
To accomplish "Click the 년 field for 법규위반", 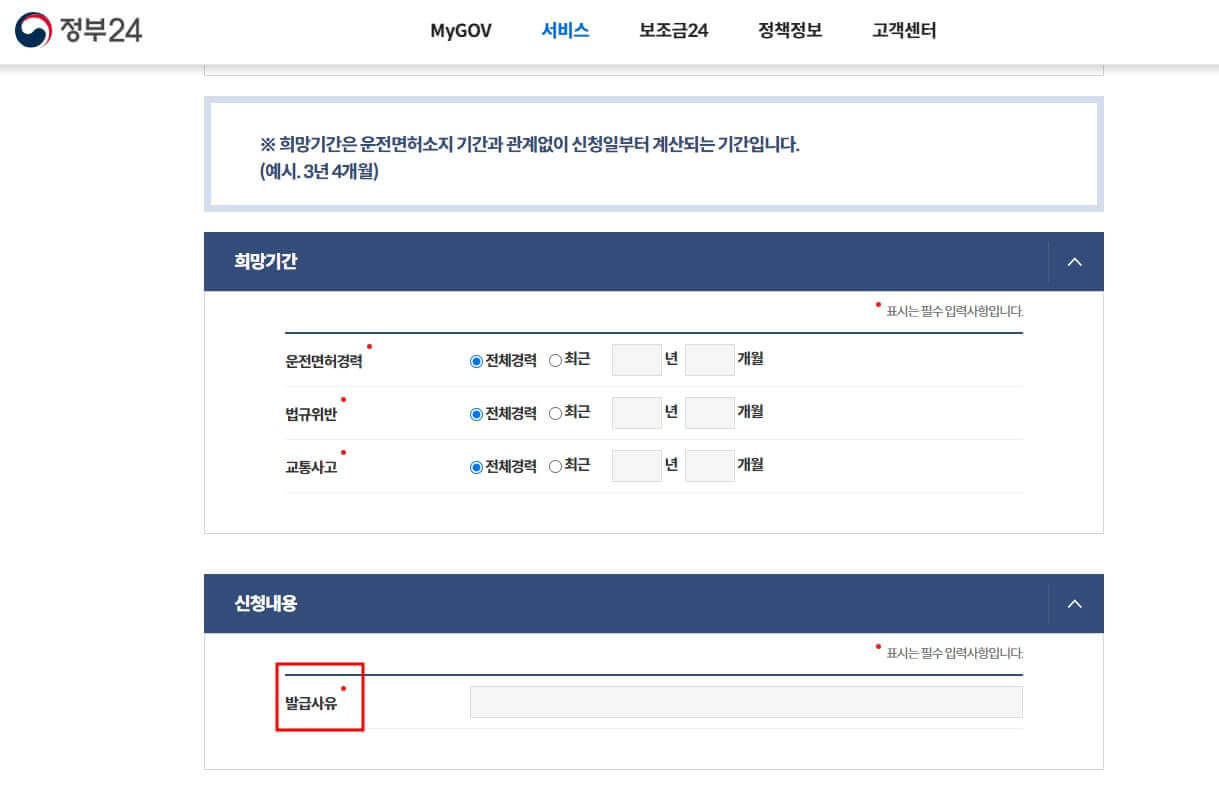I will (637, 412).
